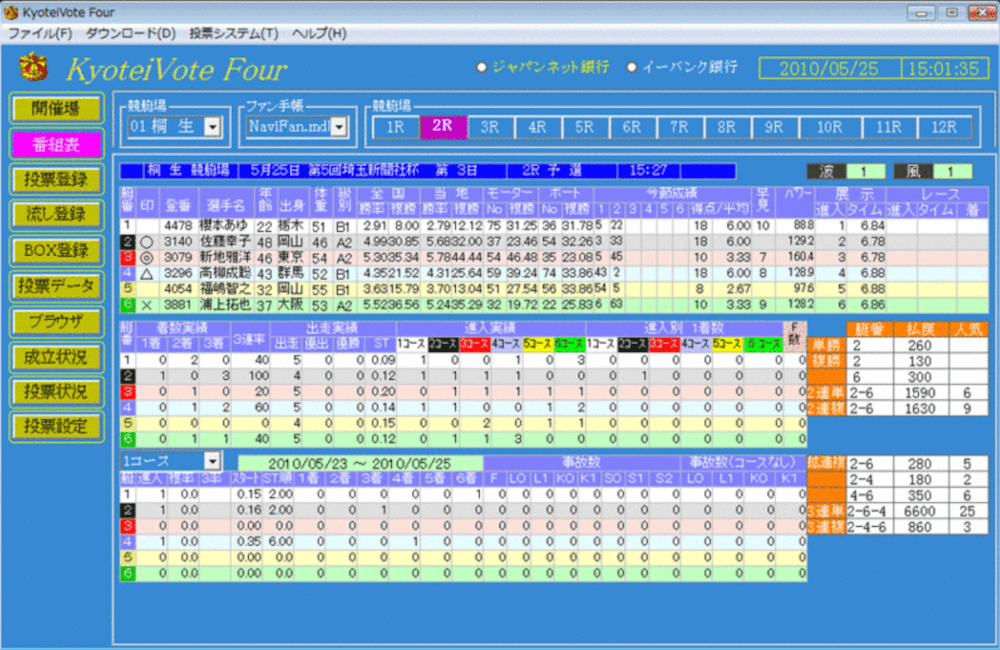
Task: Click the 成立状況 sidebar button
Action: (x=56, y=357)
